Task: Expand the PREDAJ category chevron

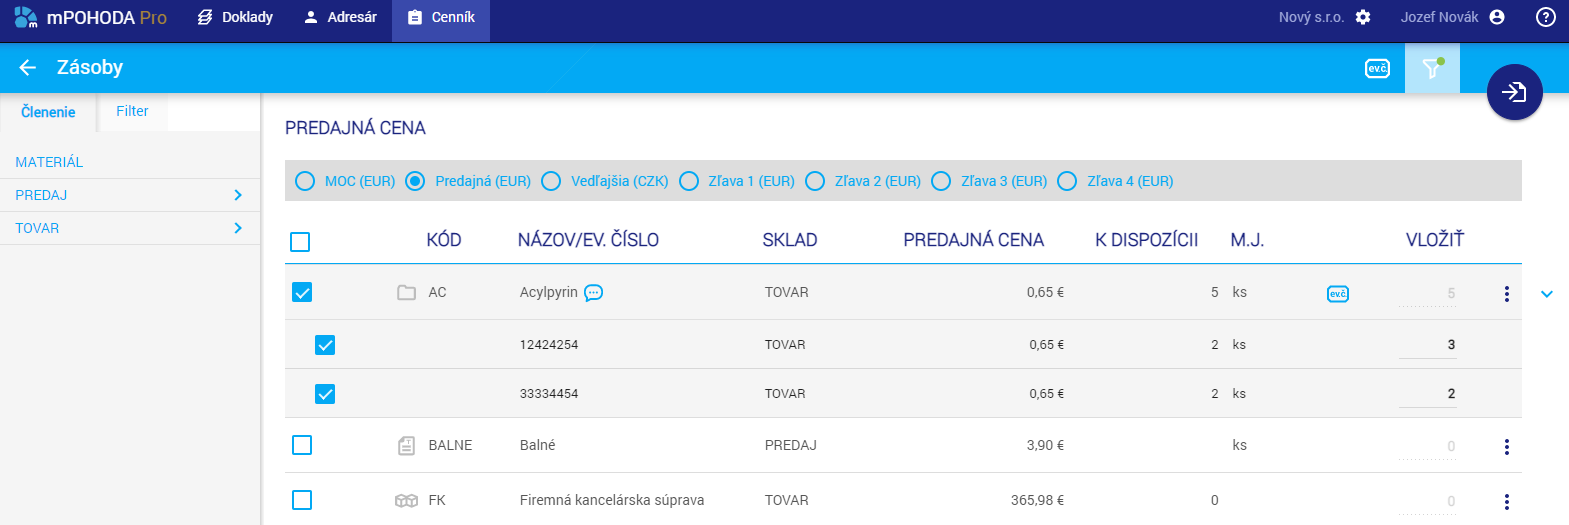Action: click(x=238, y=195)
